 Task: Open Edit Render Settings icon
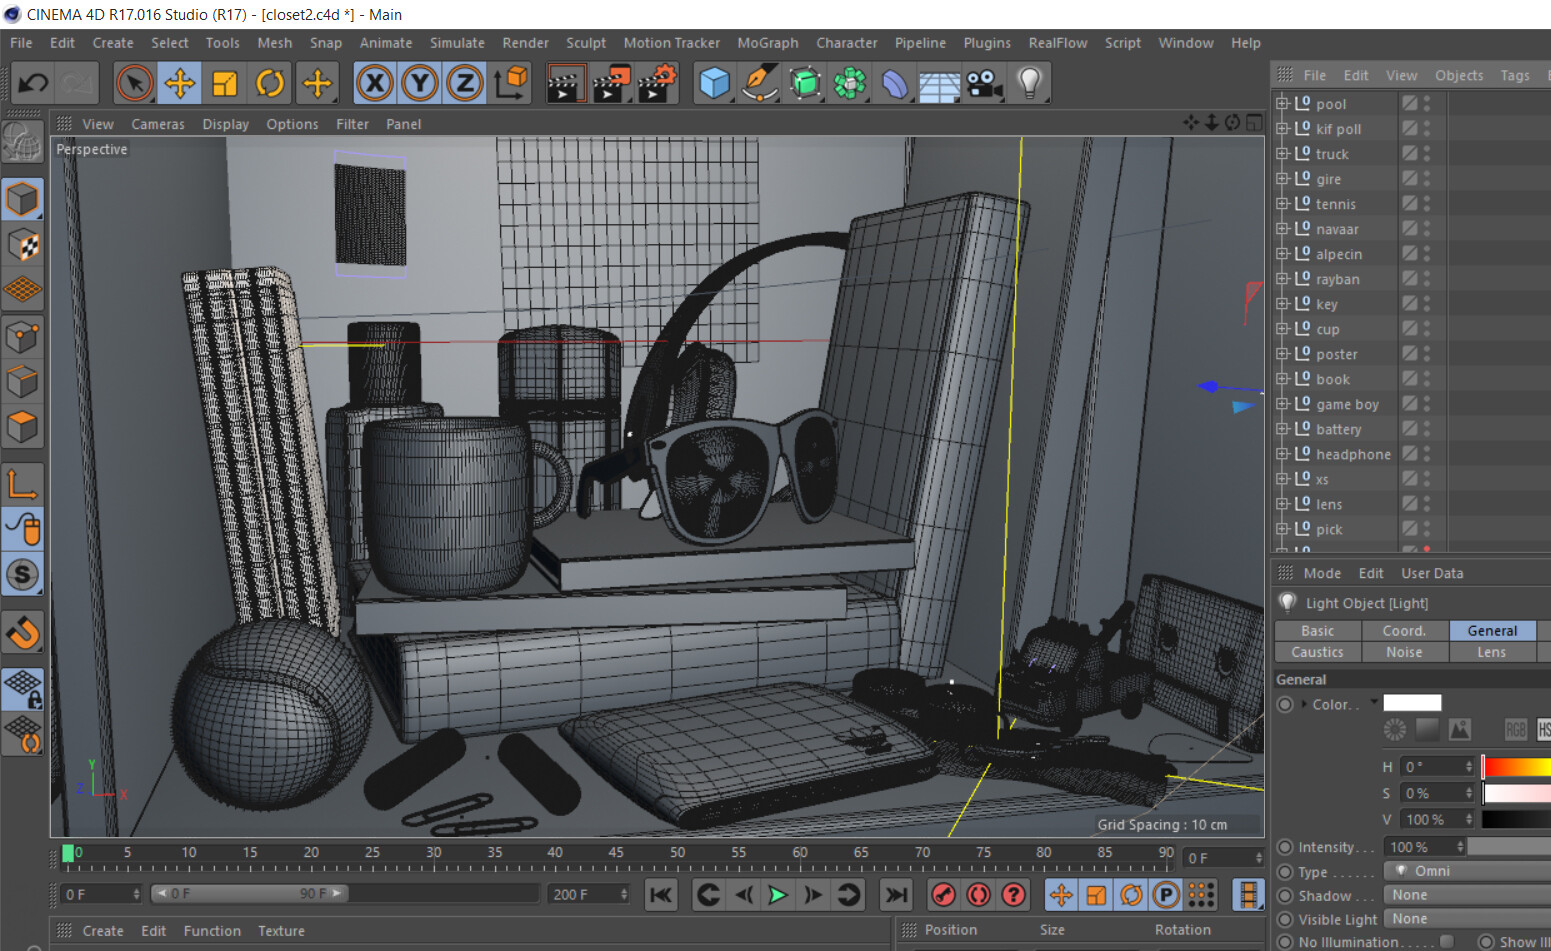pos(656,83)
